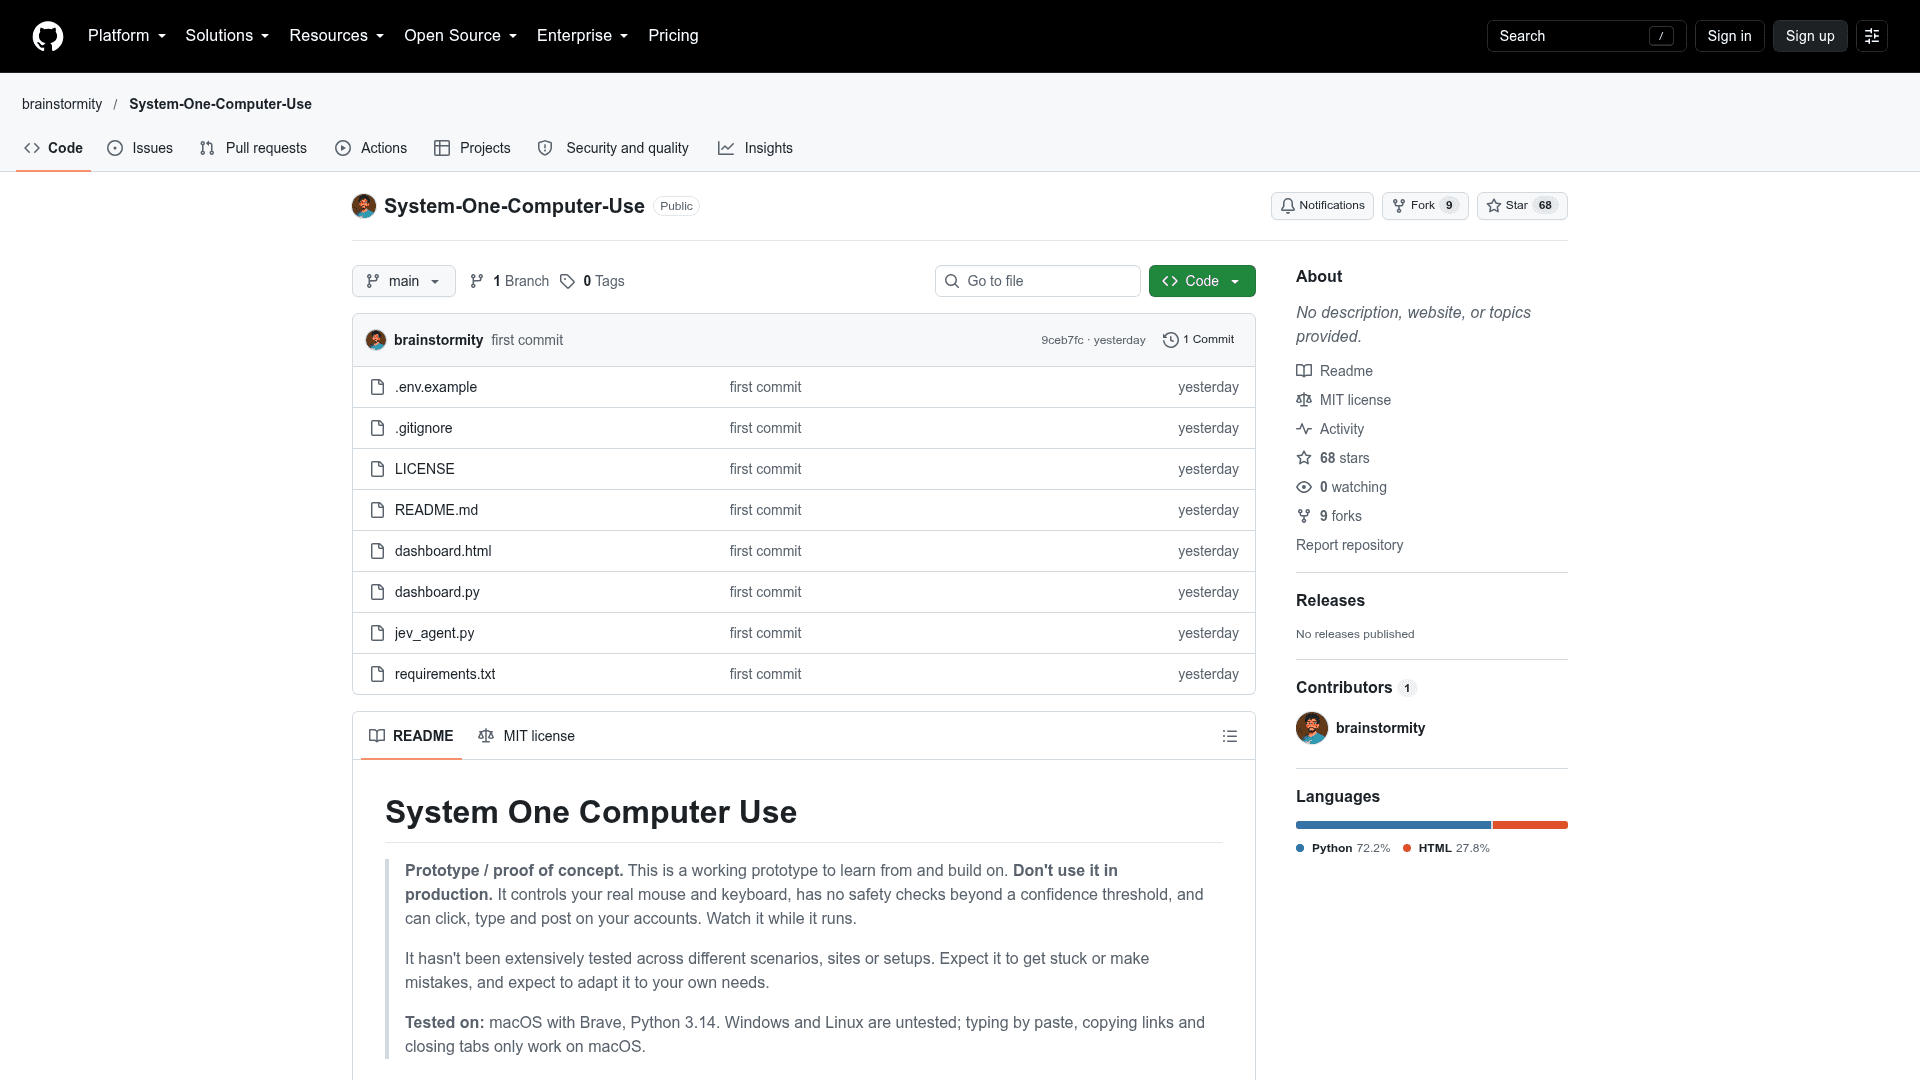1920x1080 pixels.
Task: Open the MIT license scale link in About
Action: pos(1344,400)
